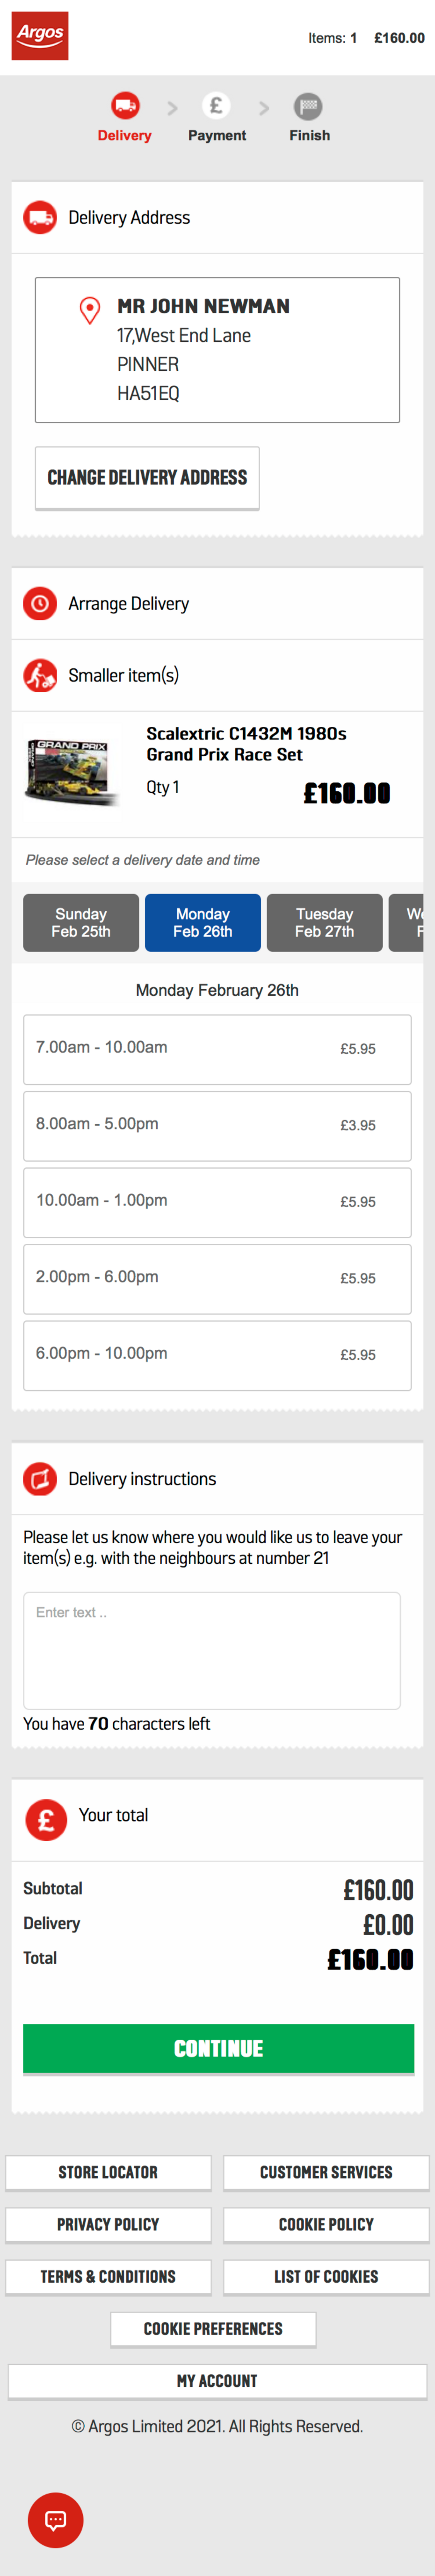Click the Arrange Delivery clock icon
The height and width of the screenshot is (2576, 435).
coord(39,603)
